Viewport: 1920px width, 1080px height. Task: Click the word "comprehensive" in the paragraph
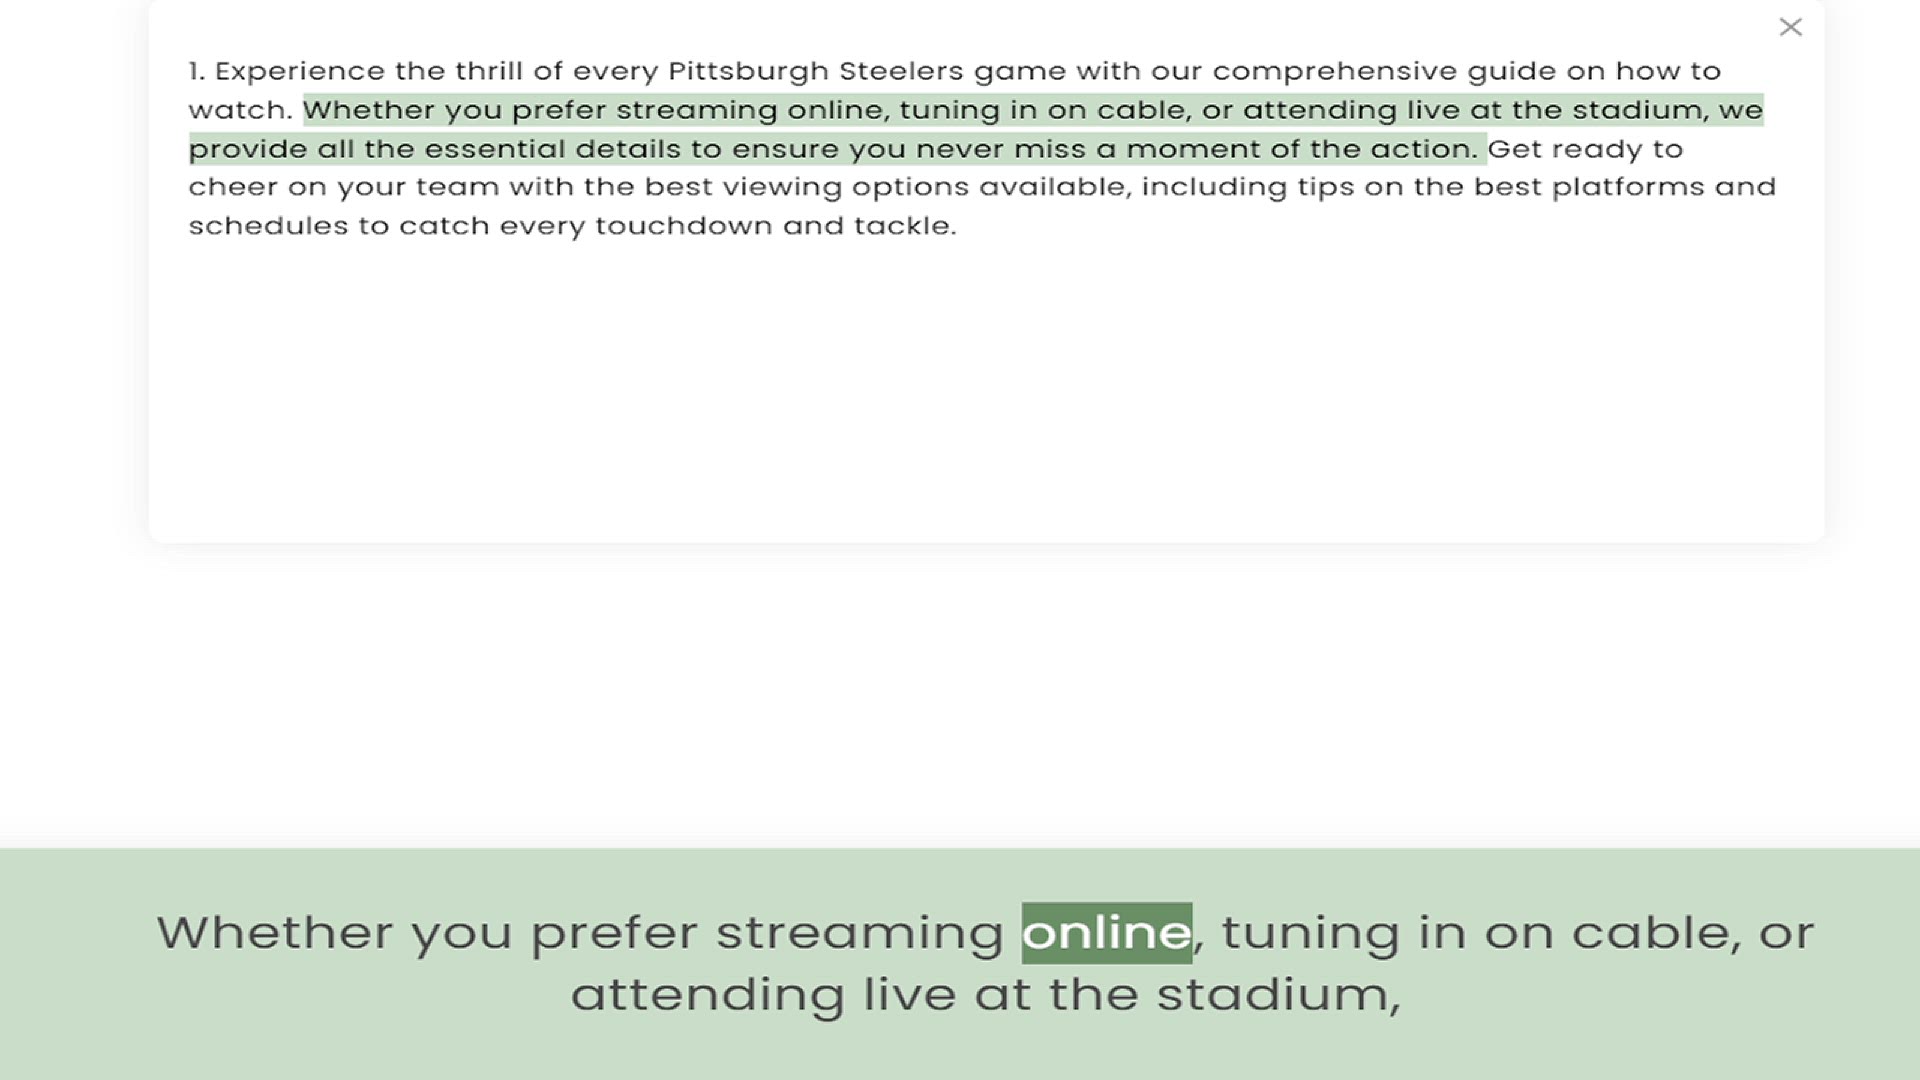click(x=1335, y=71)
